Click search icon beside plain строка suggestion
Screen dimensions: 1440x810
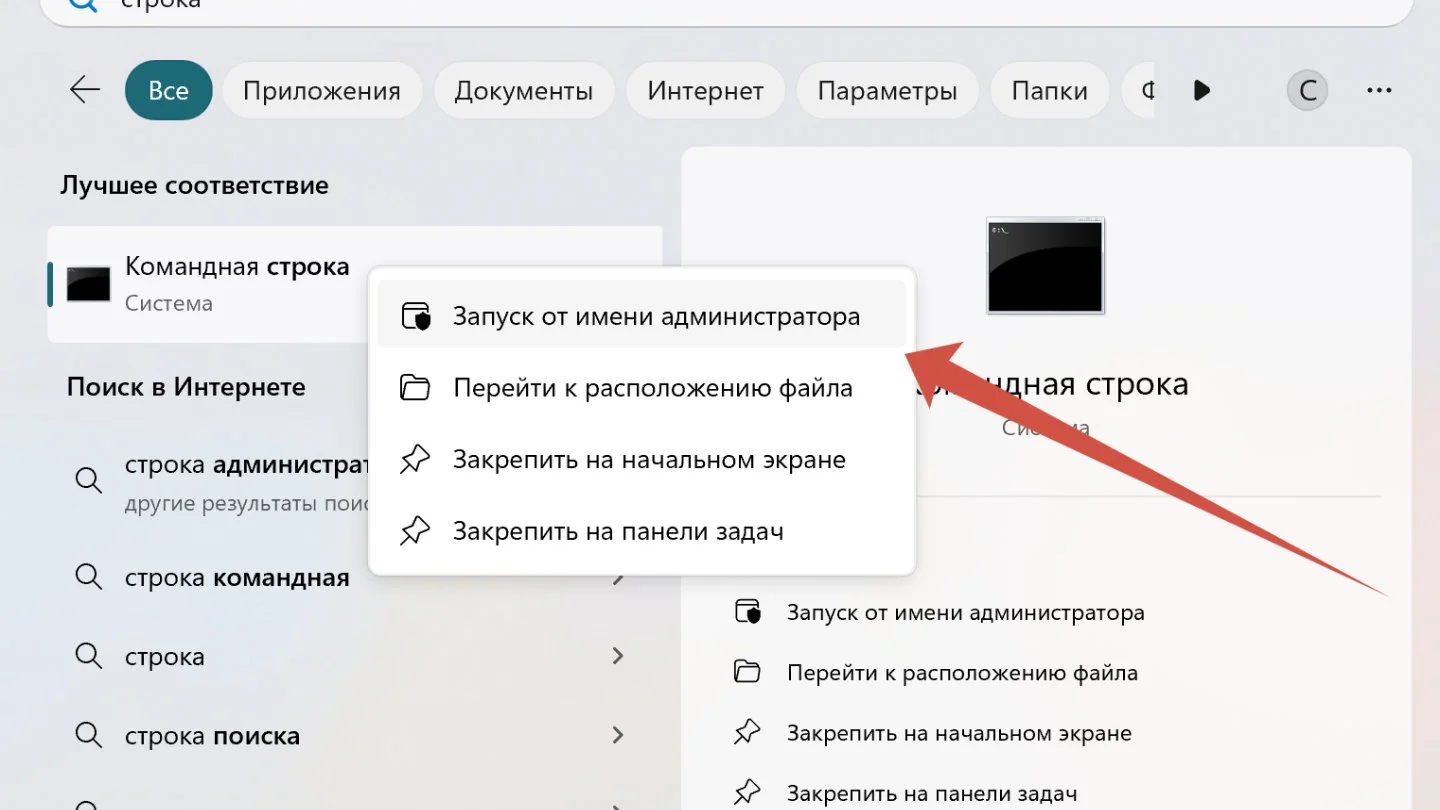(89, 656)
